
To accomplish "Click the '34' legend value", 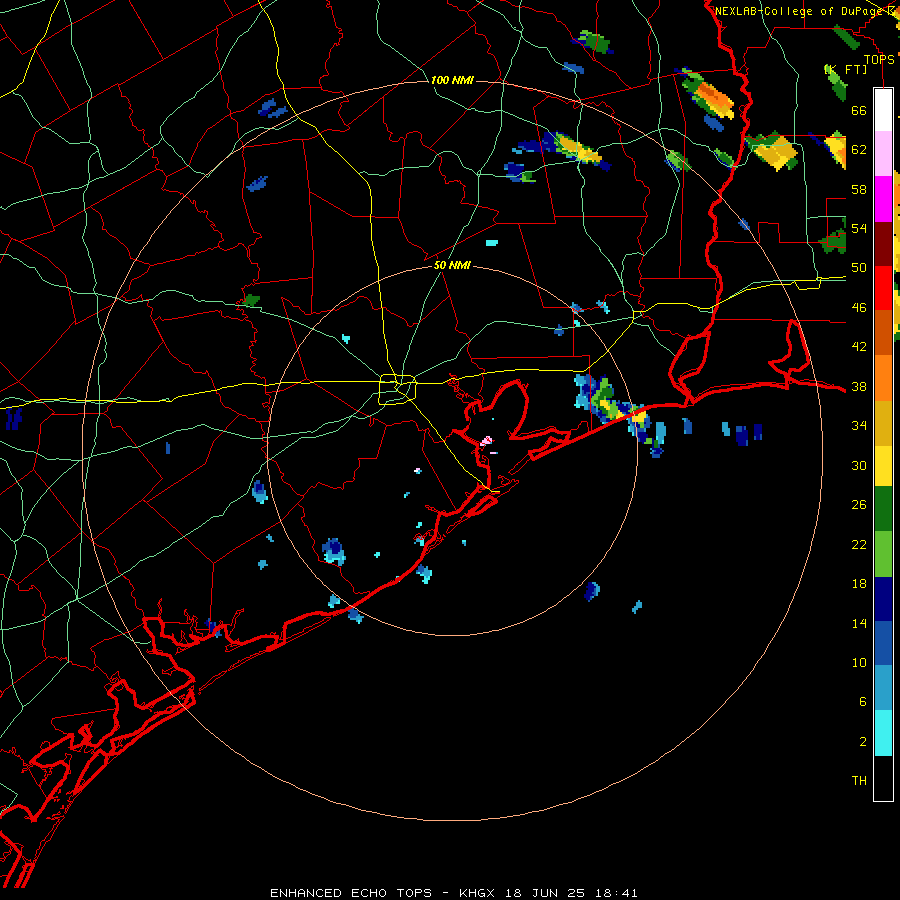I will pos(859,425).
